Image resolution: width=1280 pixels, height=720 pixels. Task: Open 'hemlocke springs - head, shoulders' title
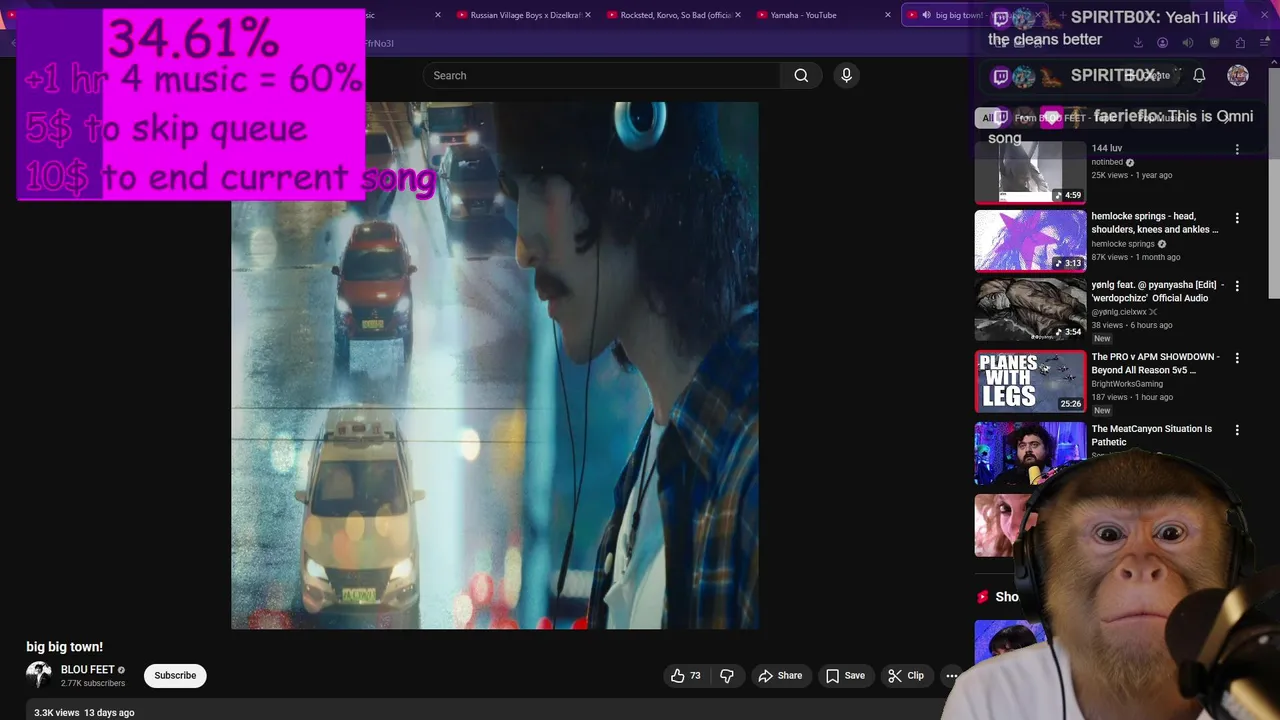[x=1155, y=223]
